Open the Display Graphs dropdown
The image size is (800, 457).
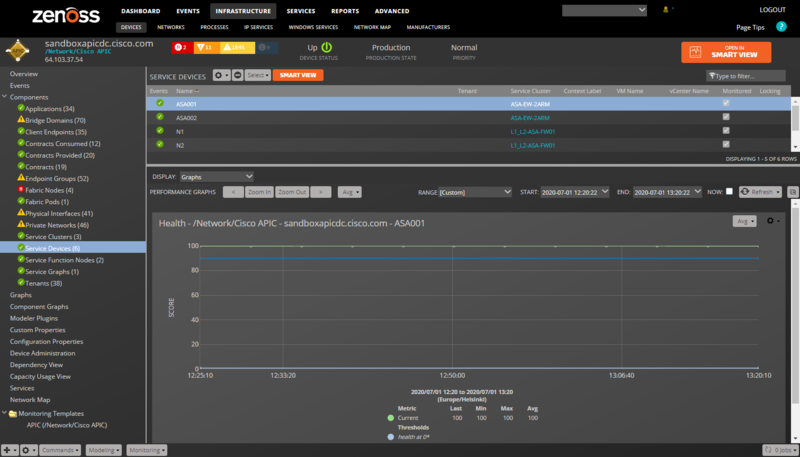(217, 176)
